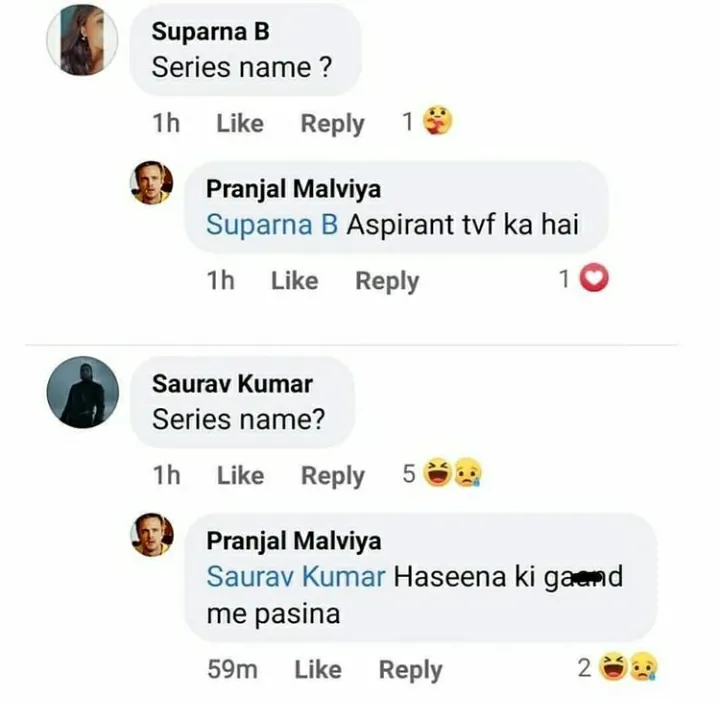720x707 pixels.
Task: Reply to Suparna B's comment
Action: (332, 124)
